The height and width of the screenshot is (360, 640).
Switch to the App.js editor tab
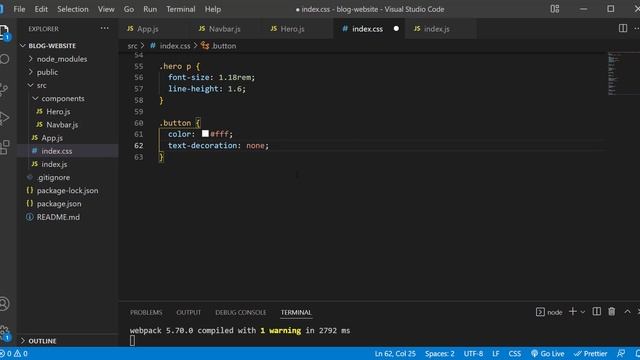tap(154, 29)
